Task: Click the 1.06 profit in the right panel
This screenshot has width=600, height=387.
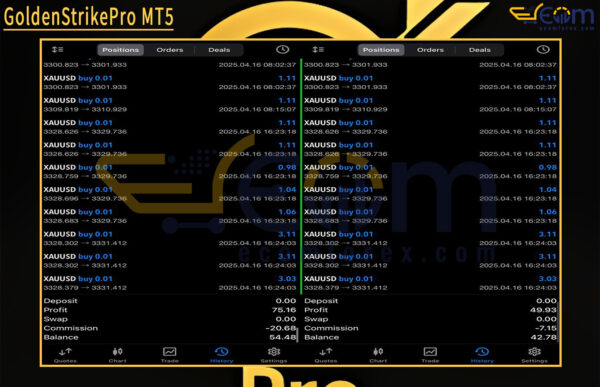Action: (548, 212)
